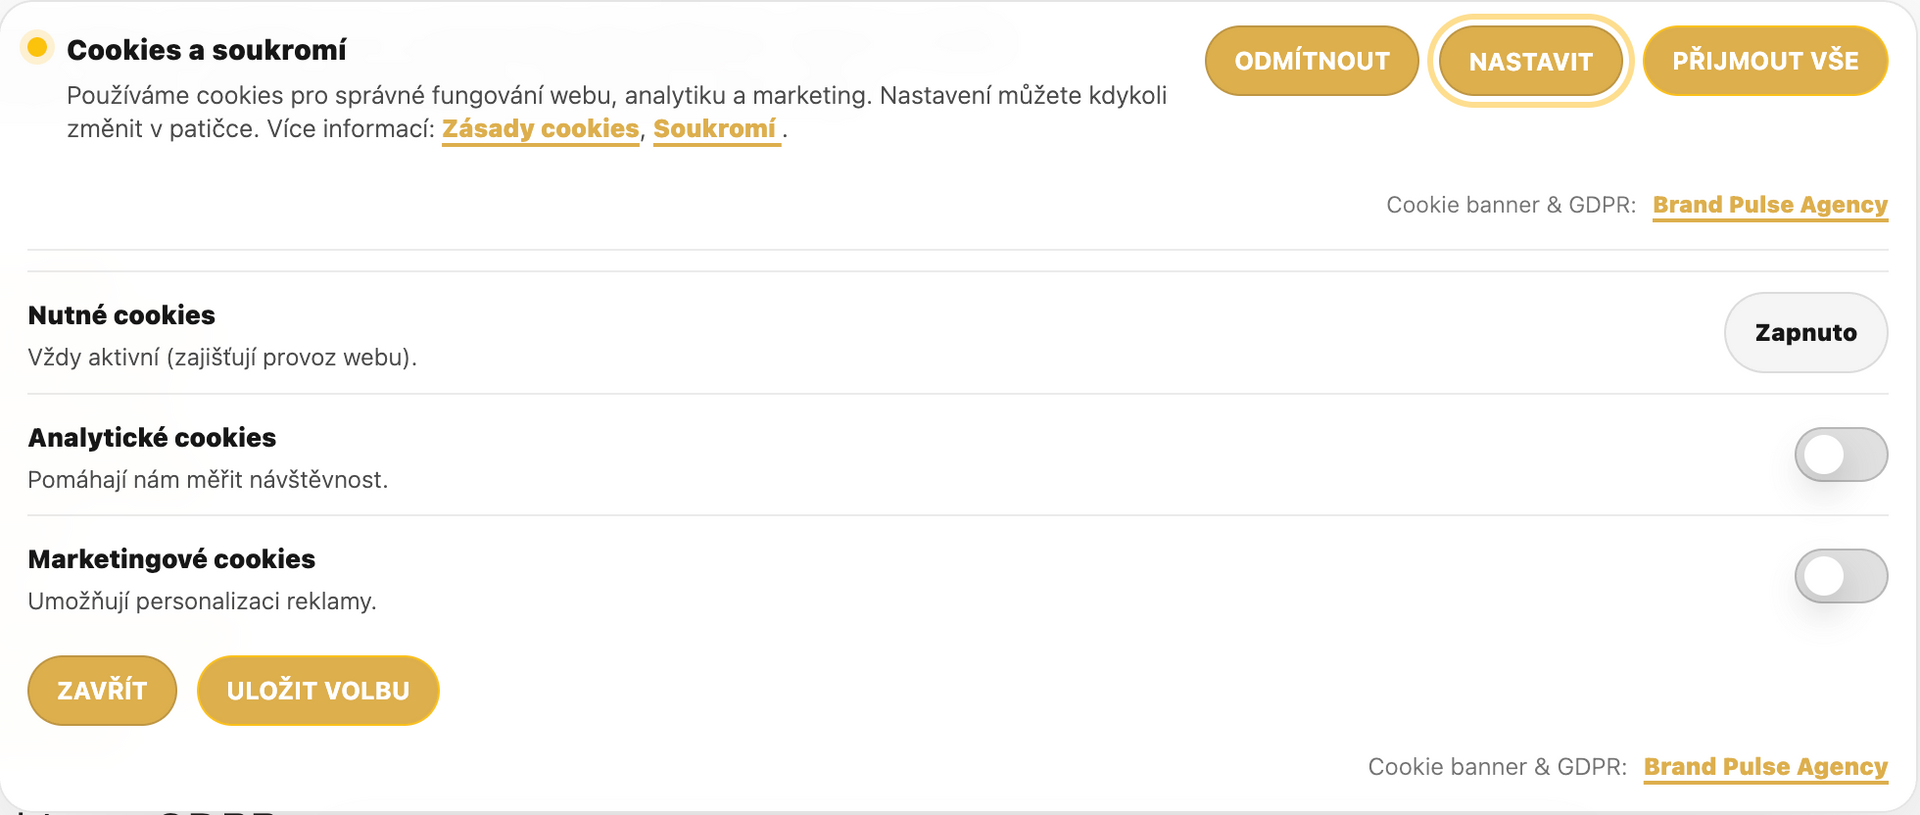The height and width of the screenshot is (815, 1920).
Task: Click the yellow dot beside Cookies a soukromí
Action: [x=37, y=47]
